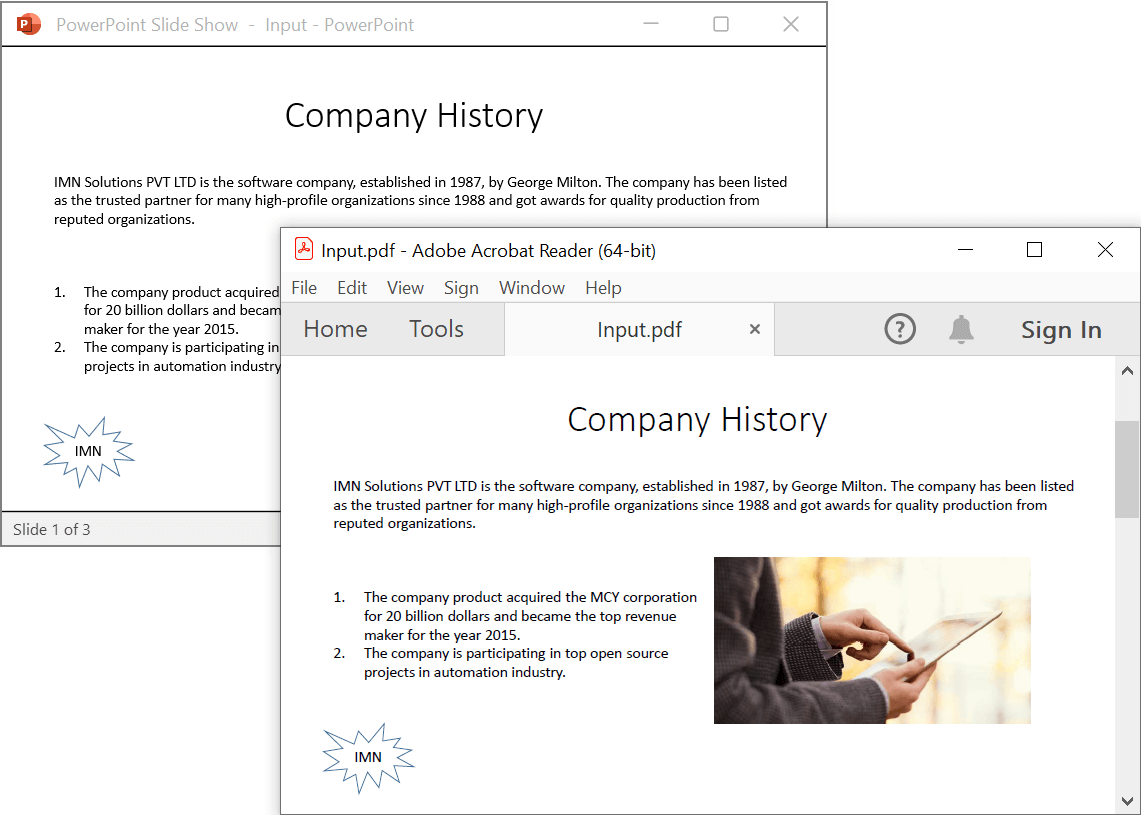Close the Input.pdf tab
1141x815 pixels.
pyautogui.click(x=755, y=329)
